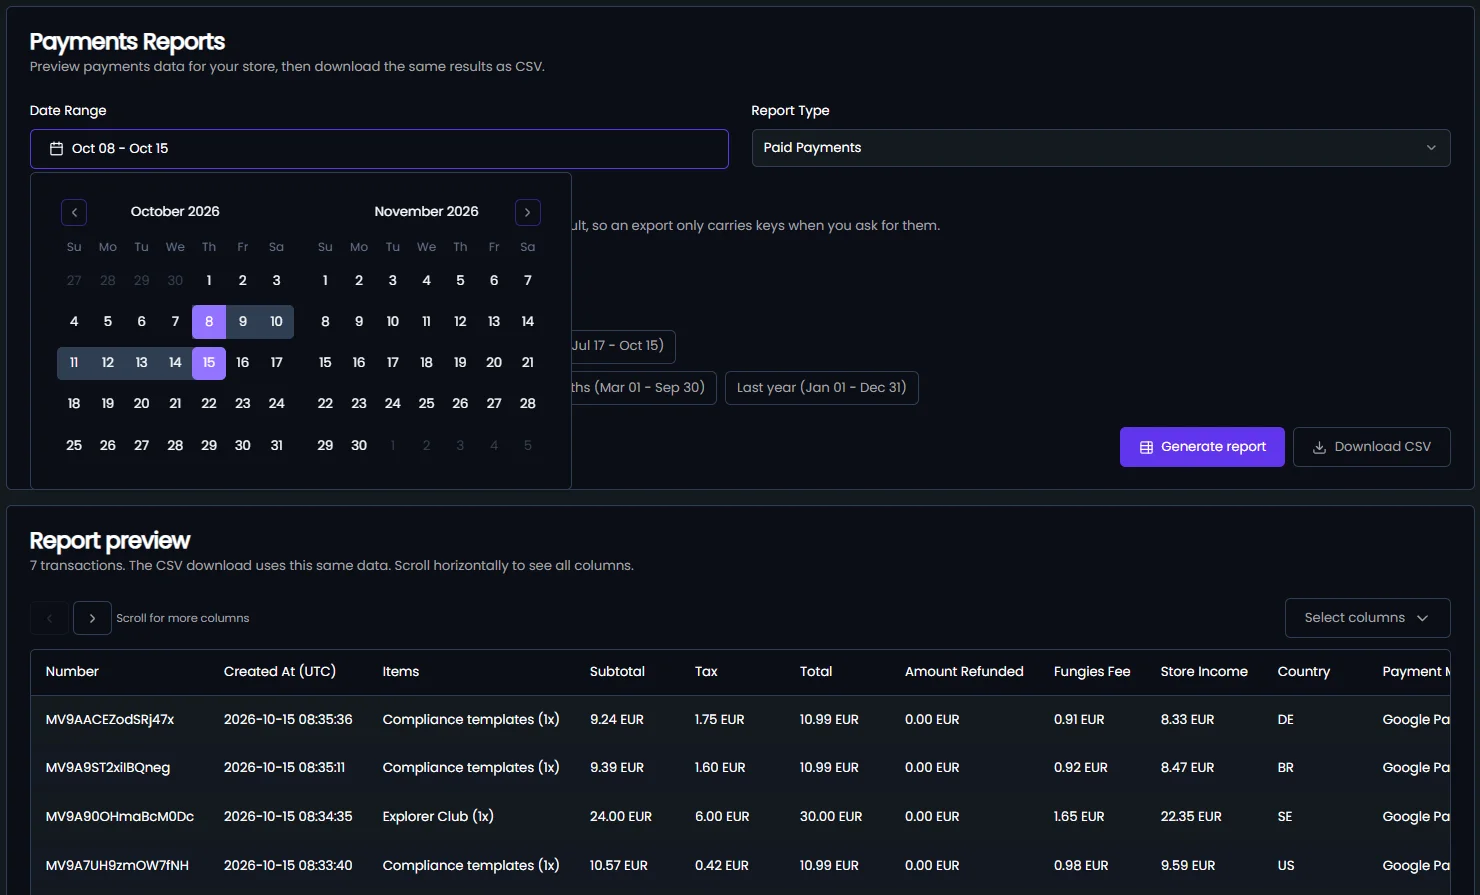Click the October 2026 month label
This screenshot has width=1480, height=895.
pyautogui.click(x=175, y=212)
